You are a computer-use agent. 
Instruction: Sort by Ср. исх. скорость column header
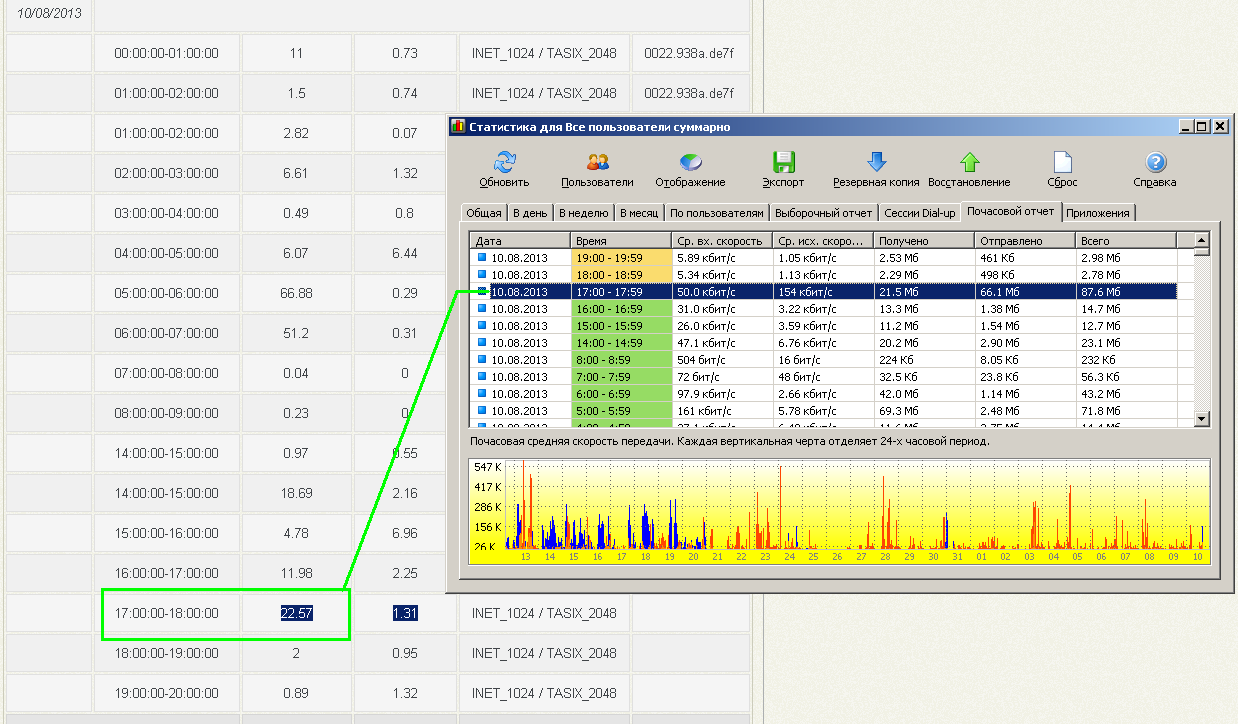coord(823,241)
